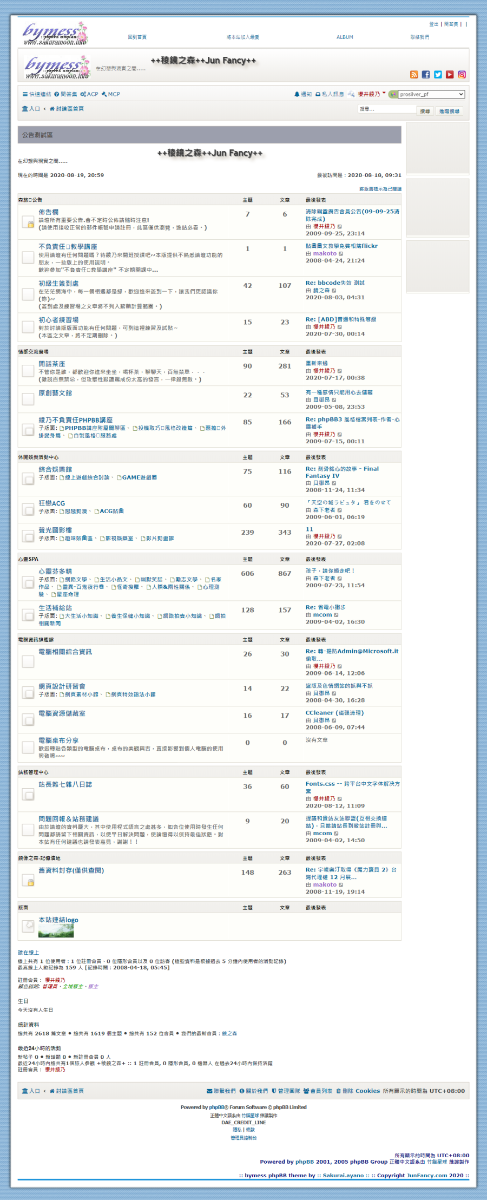This screenshot has width=487, height=1200.
Task: Open the 原創置文館 forum link
Action: tap(53, 394)
